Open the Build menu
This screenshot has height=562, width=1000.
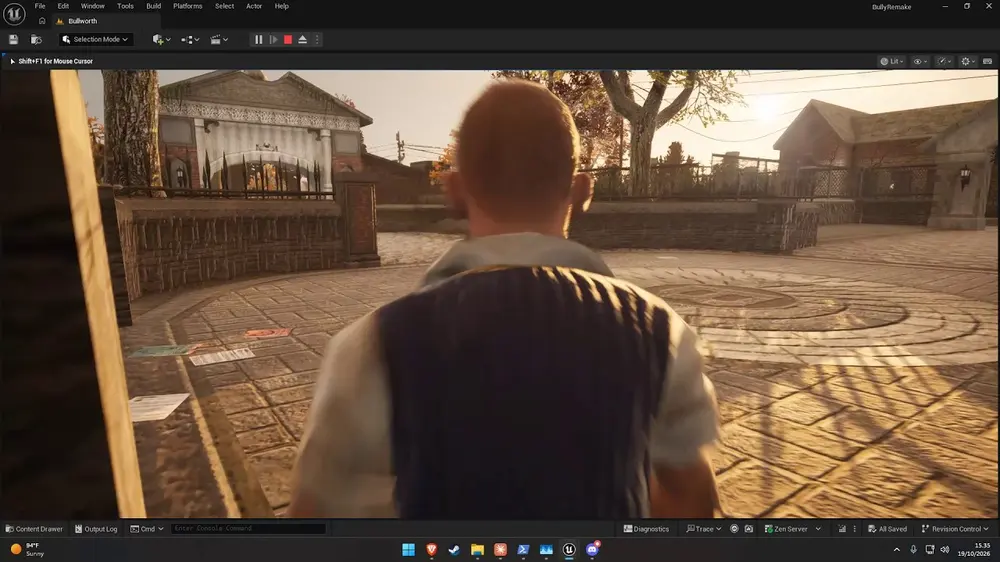(154, 6)
